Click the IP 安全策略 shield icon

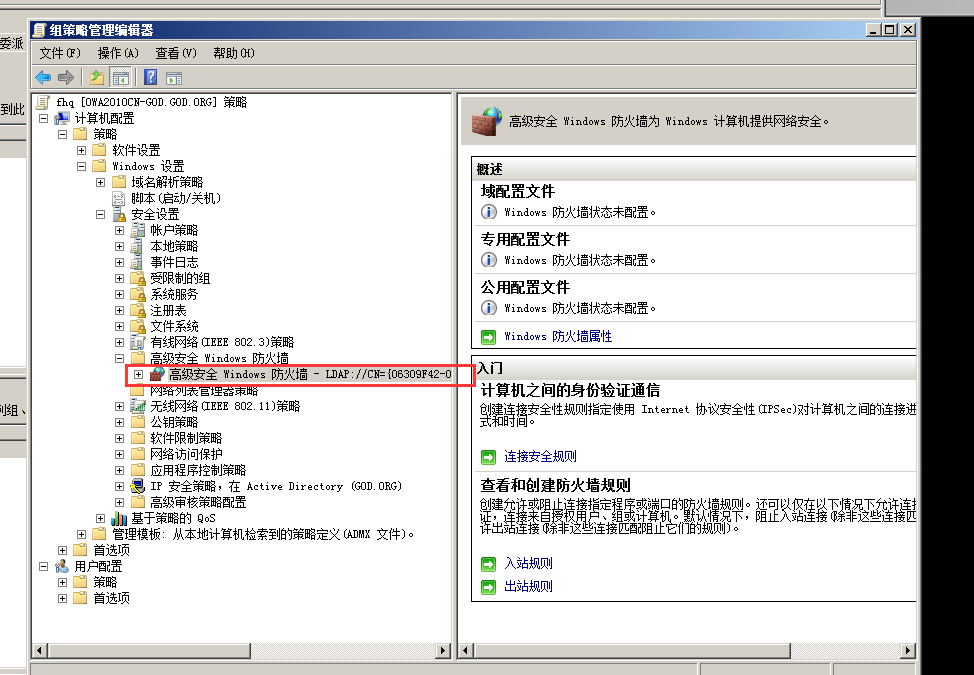pos(138,486)
